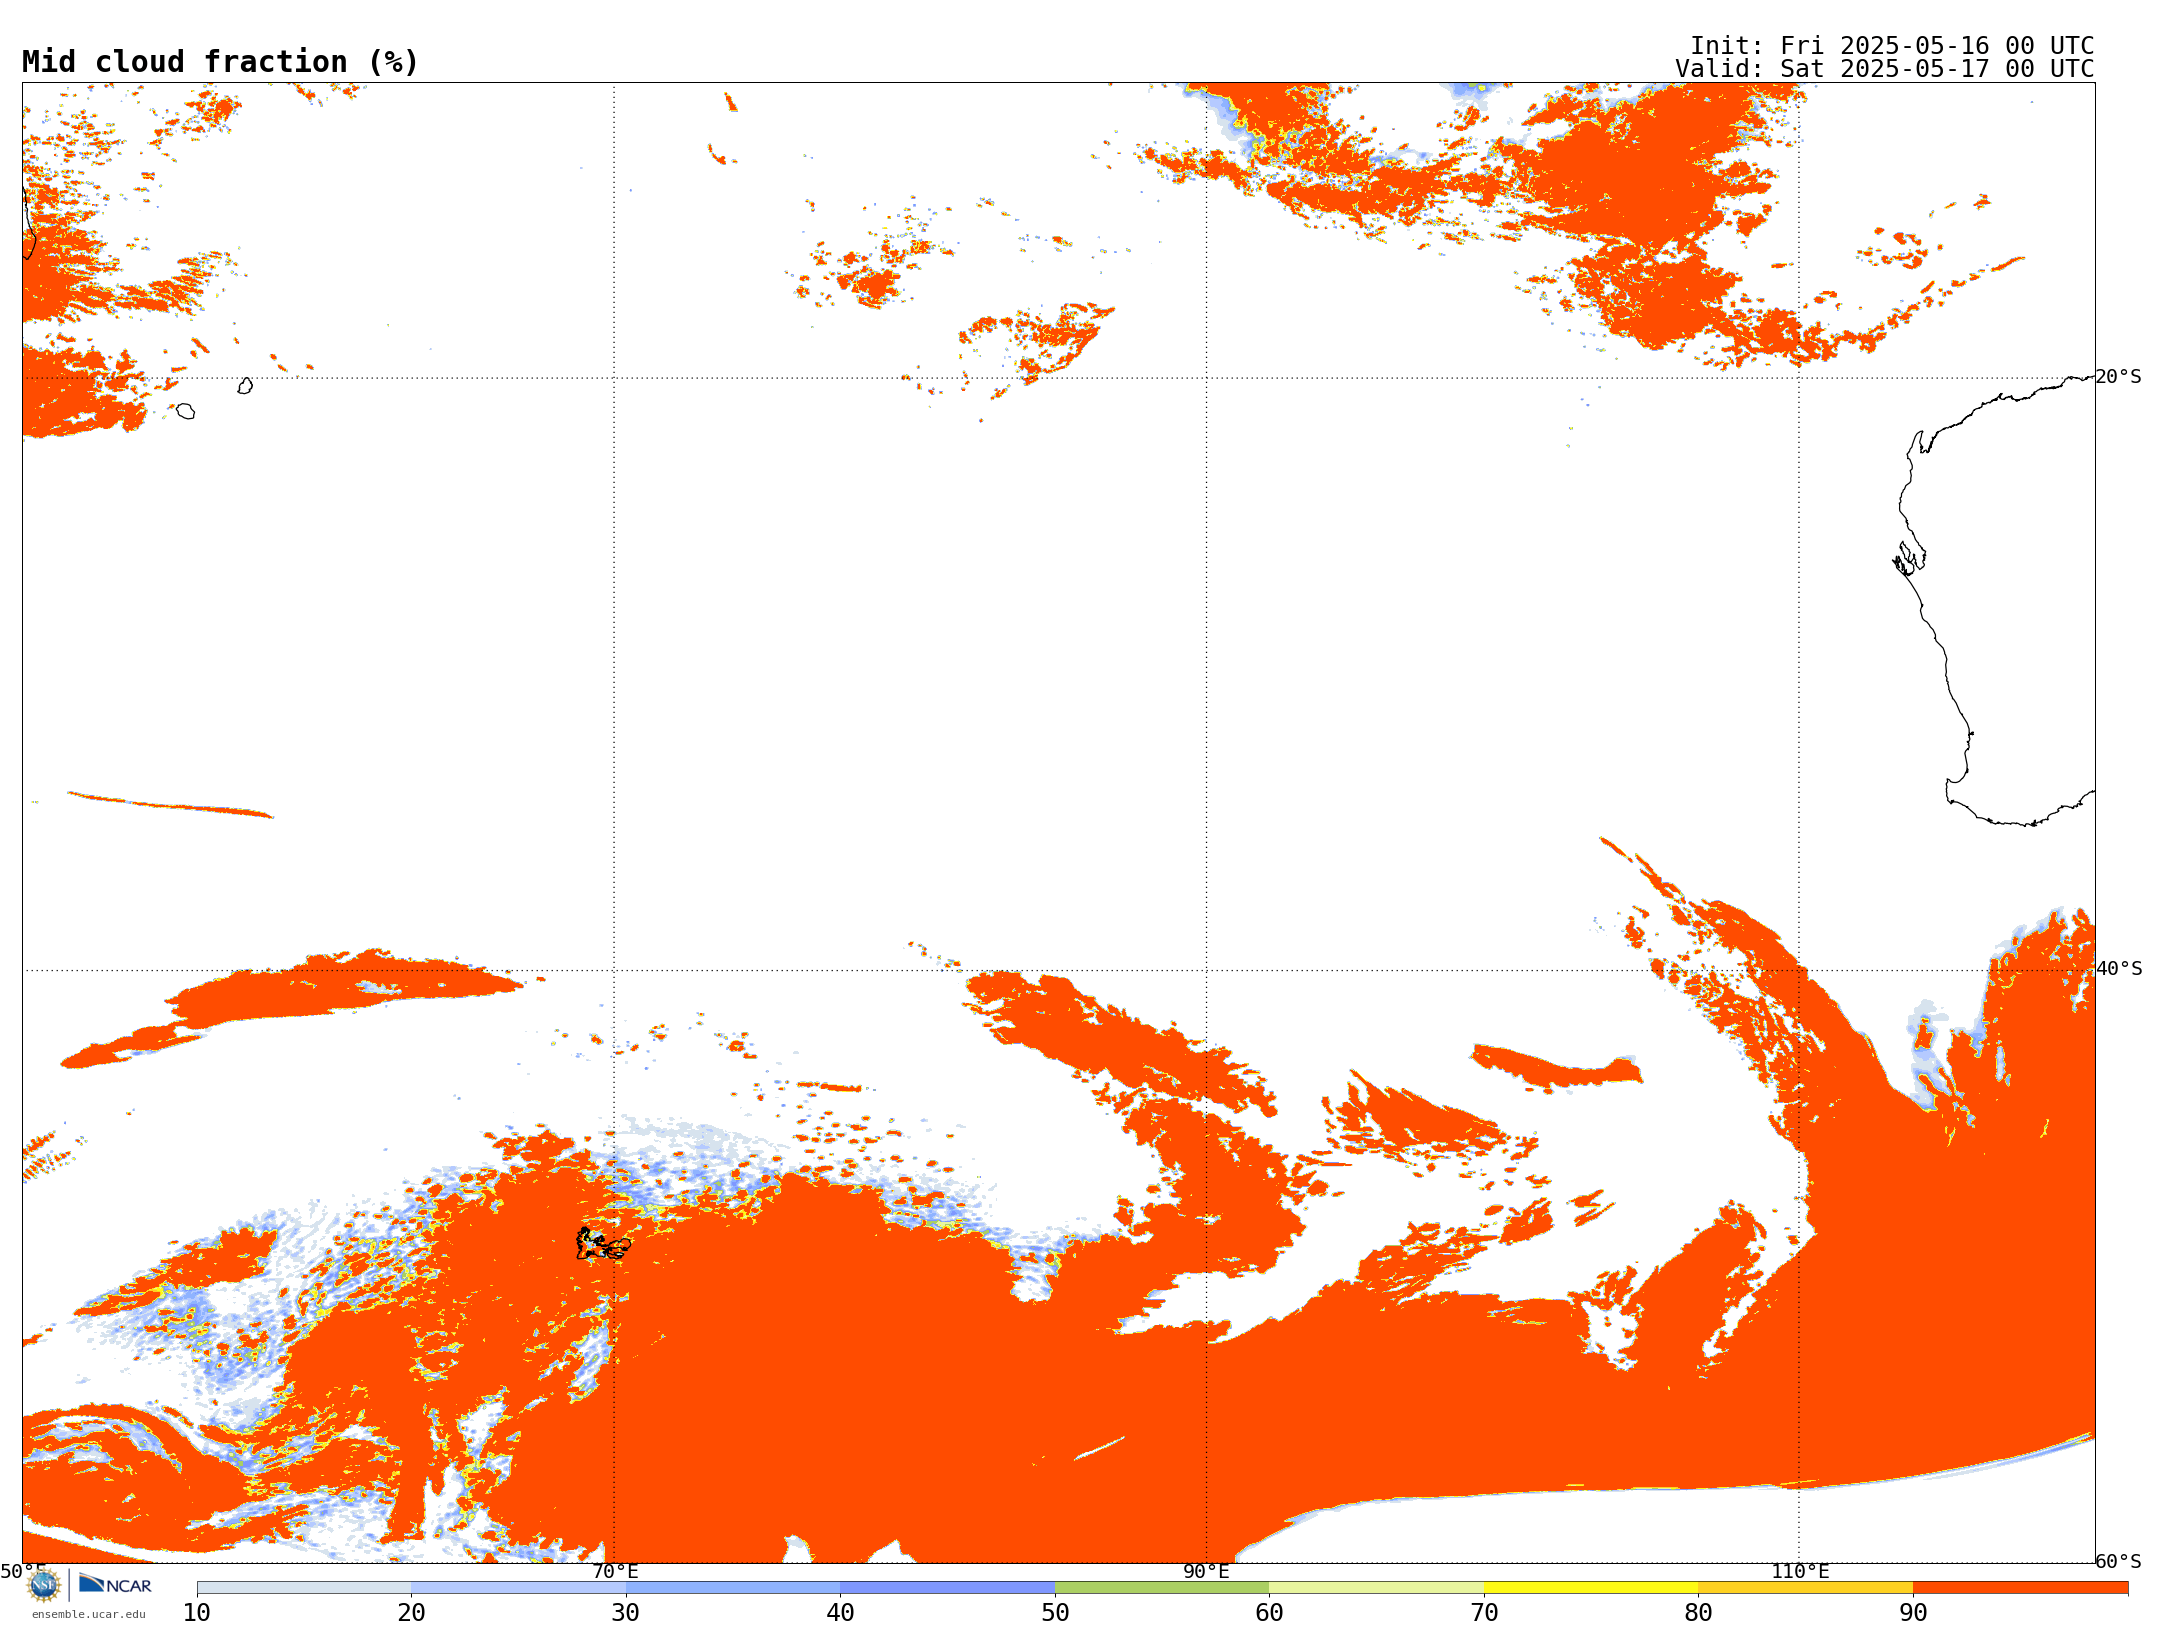Click the 20-30 light blue colorbar segment
The image size is (2160, 1626).
click(518, 1588)
